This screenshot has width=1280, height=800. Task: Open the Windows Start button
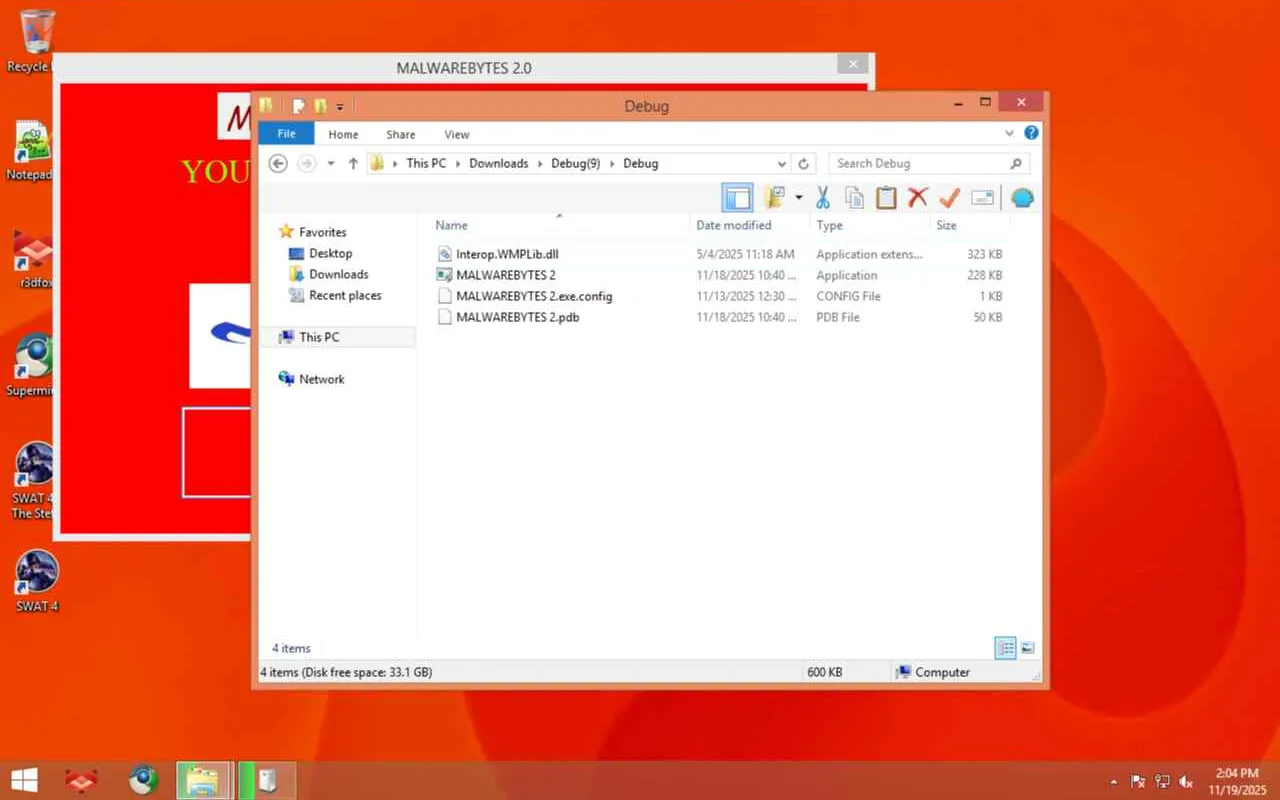click(x=25, y=780)
